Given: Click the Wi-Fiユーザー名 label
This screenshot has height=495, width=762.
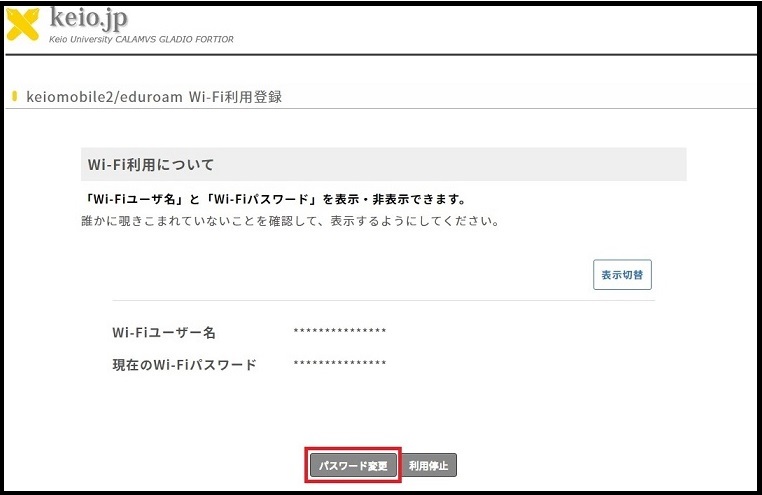Looking at the screenshot, I should coord(164,332).
